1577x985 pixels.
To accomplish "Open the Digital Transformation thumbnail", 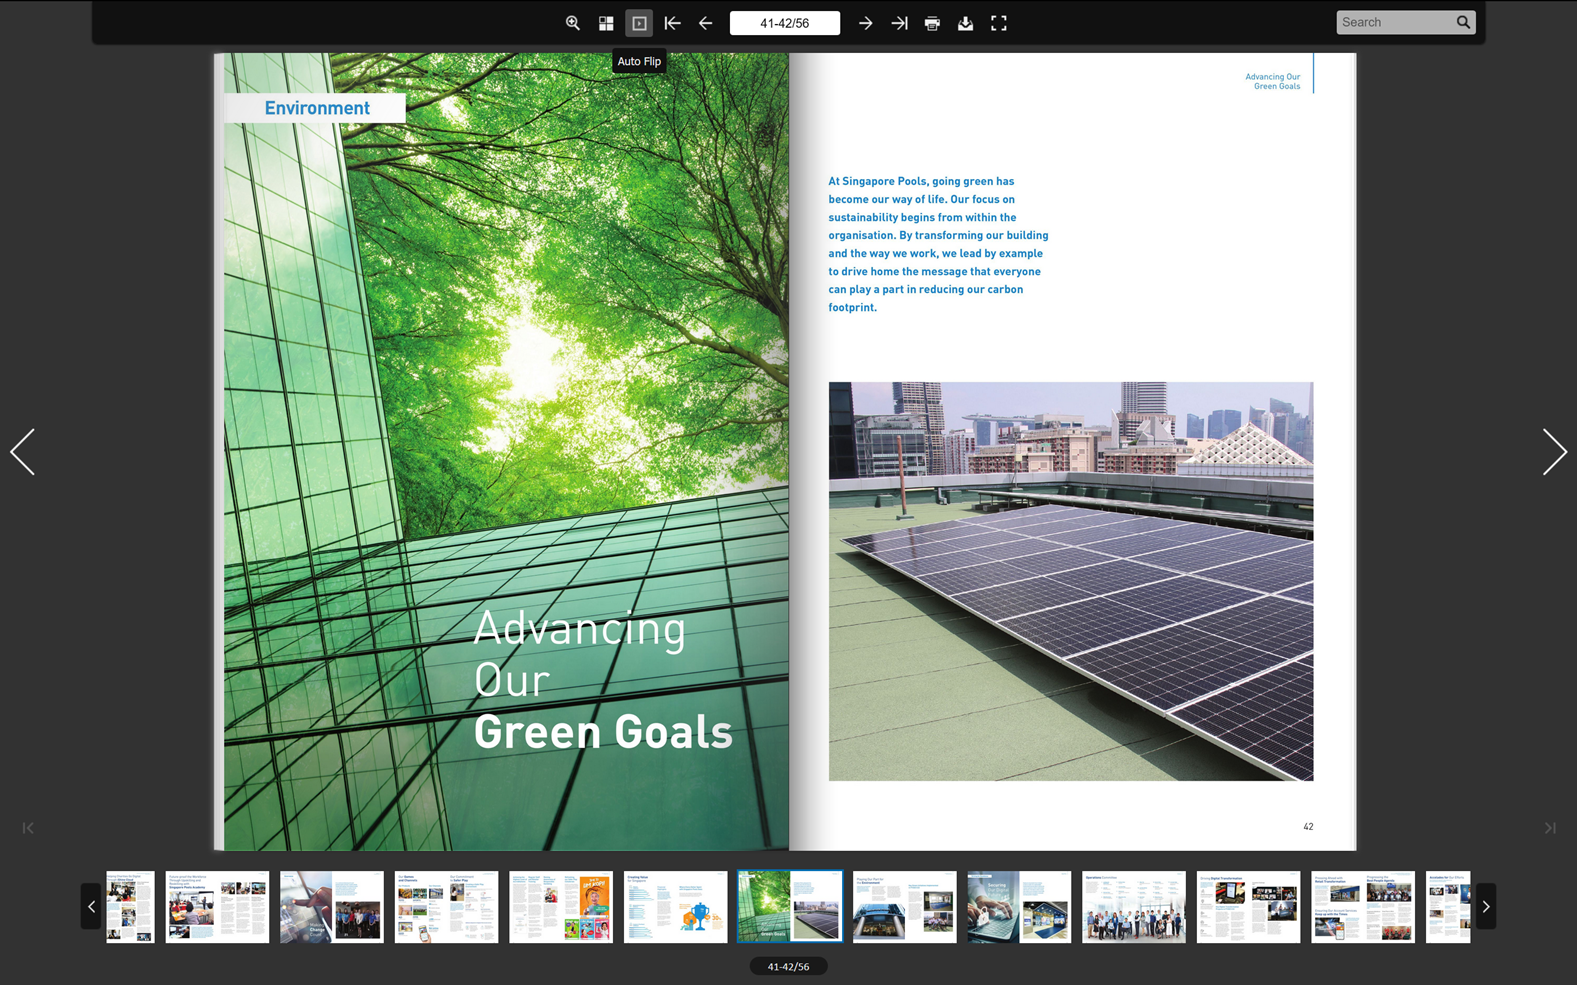I will 1249,906.
